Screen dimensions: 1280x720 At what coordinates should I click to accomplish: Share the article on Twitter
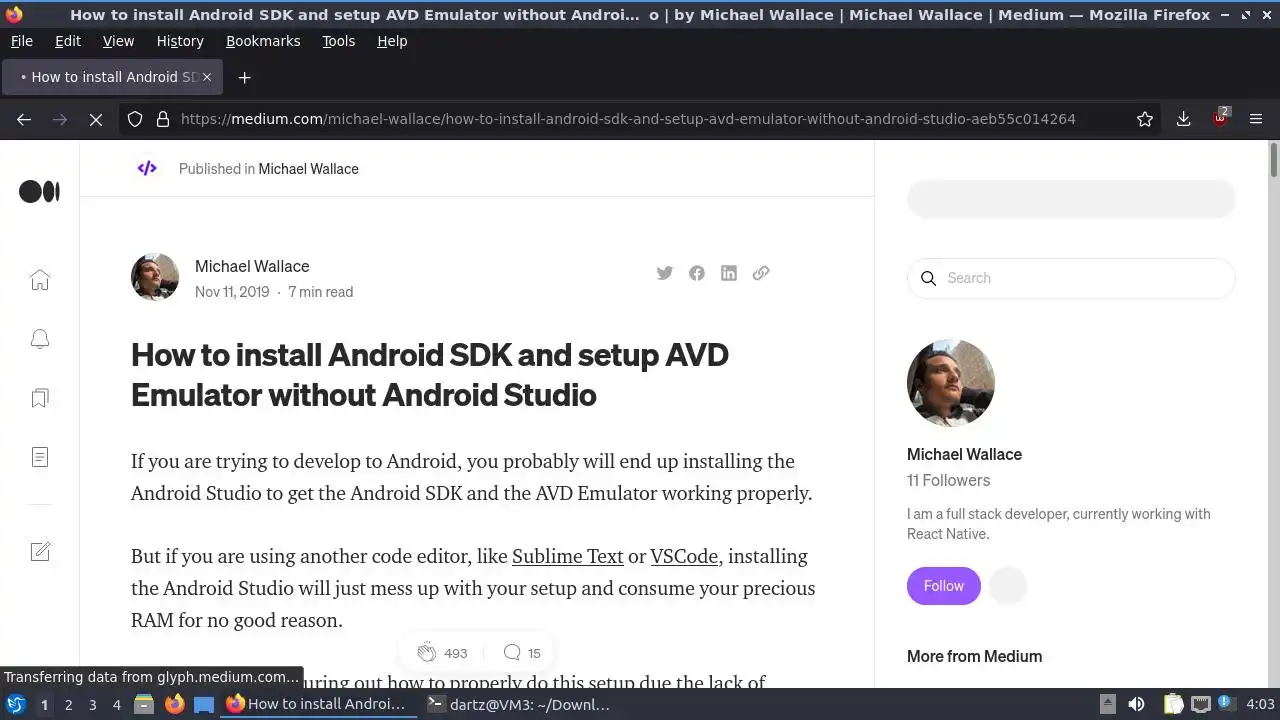665,273
